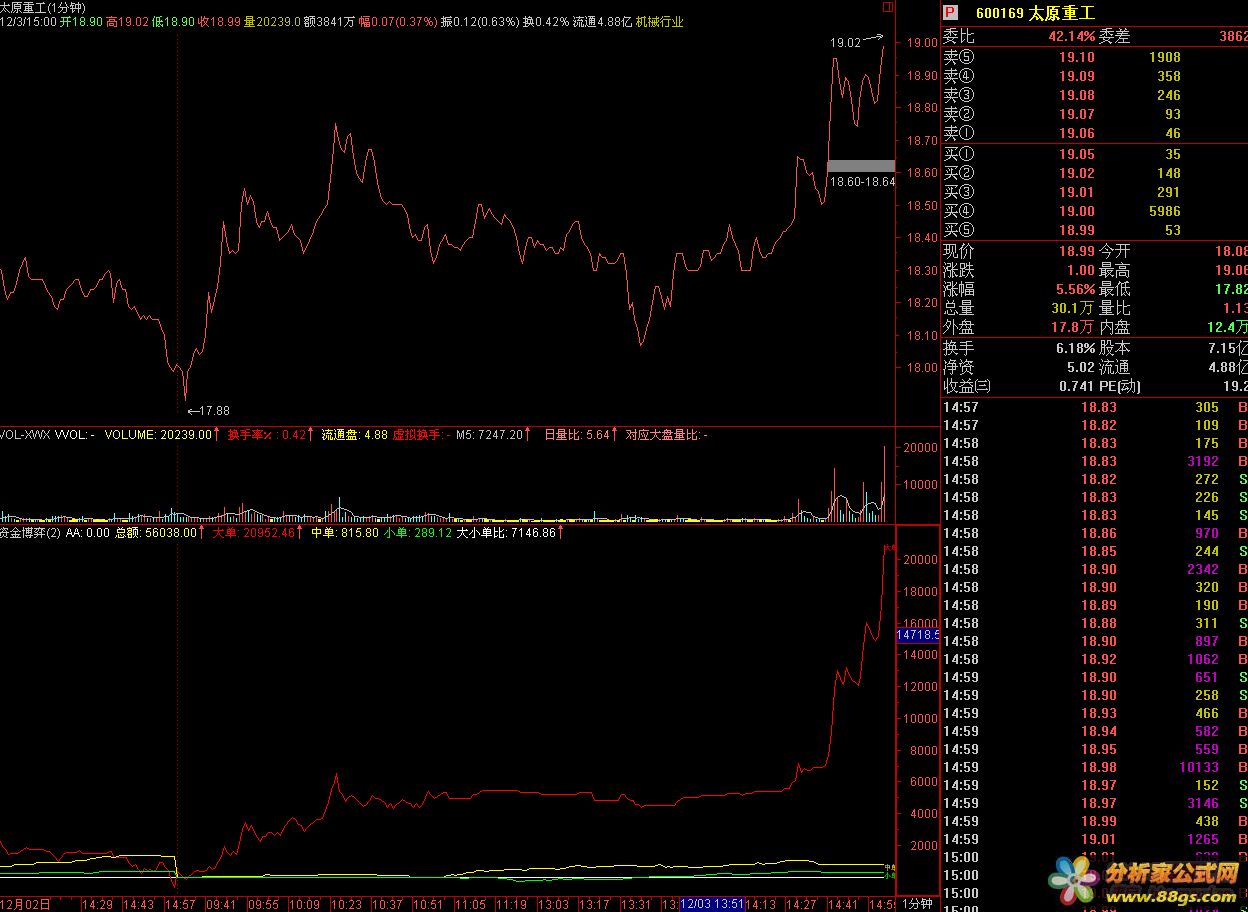Viewport: 1248px width, 912px height.
Task: Select the 买④ bid row with 5986 lots
Action: tap(1094, 211)
